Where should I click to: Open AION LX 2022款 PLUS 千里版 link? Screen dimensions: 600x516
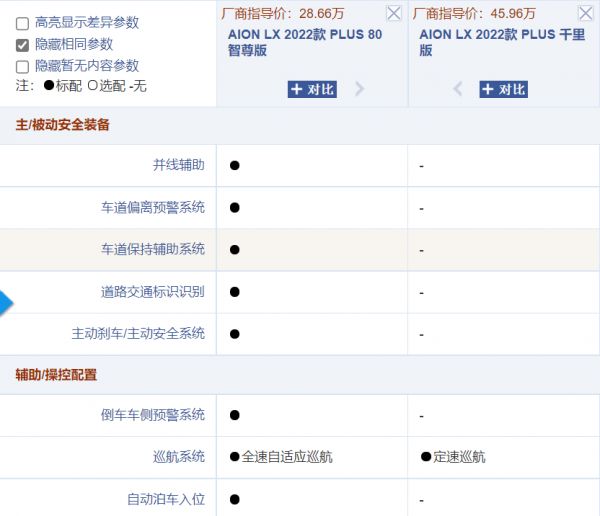(502, 42)
